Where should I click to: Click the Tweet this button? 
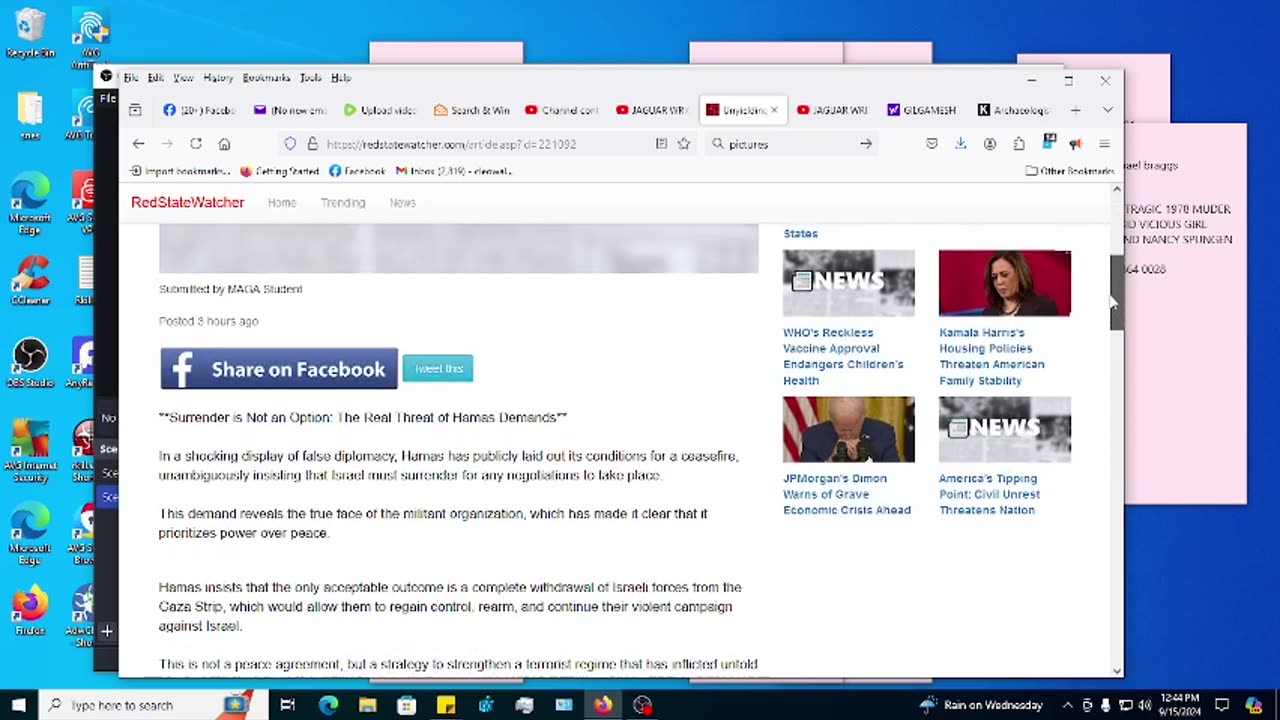tap(438, 369)
